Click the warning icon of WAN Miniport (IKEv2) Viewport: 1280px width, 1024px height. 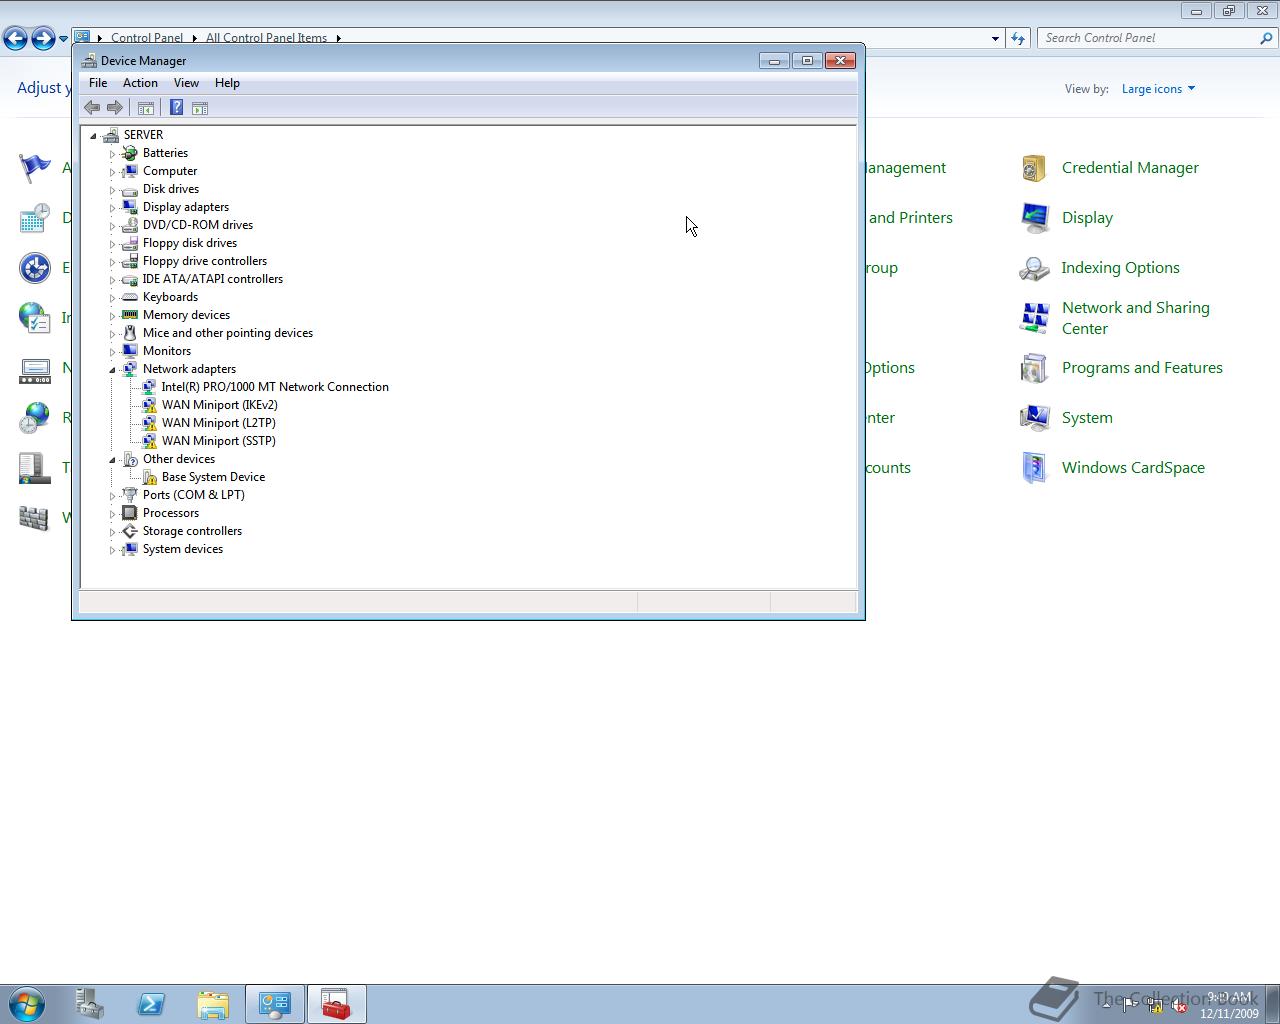coord(149,405)
